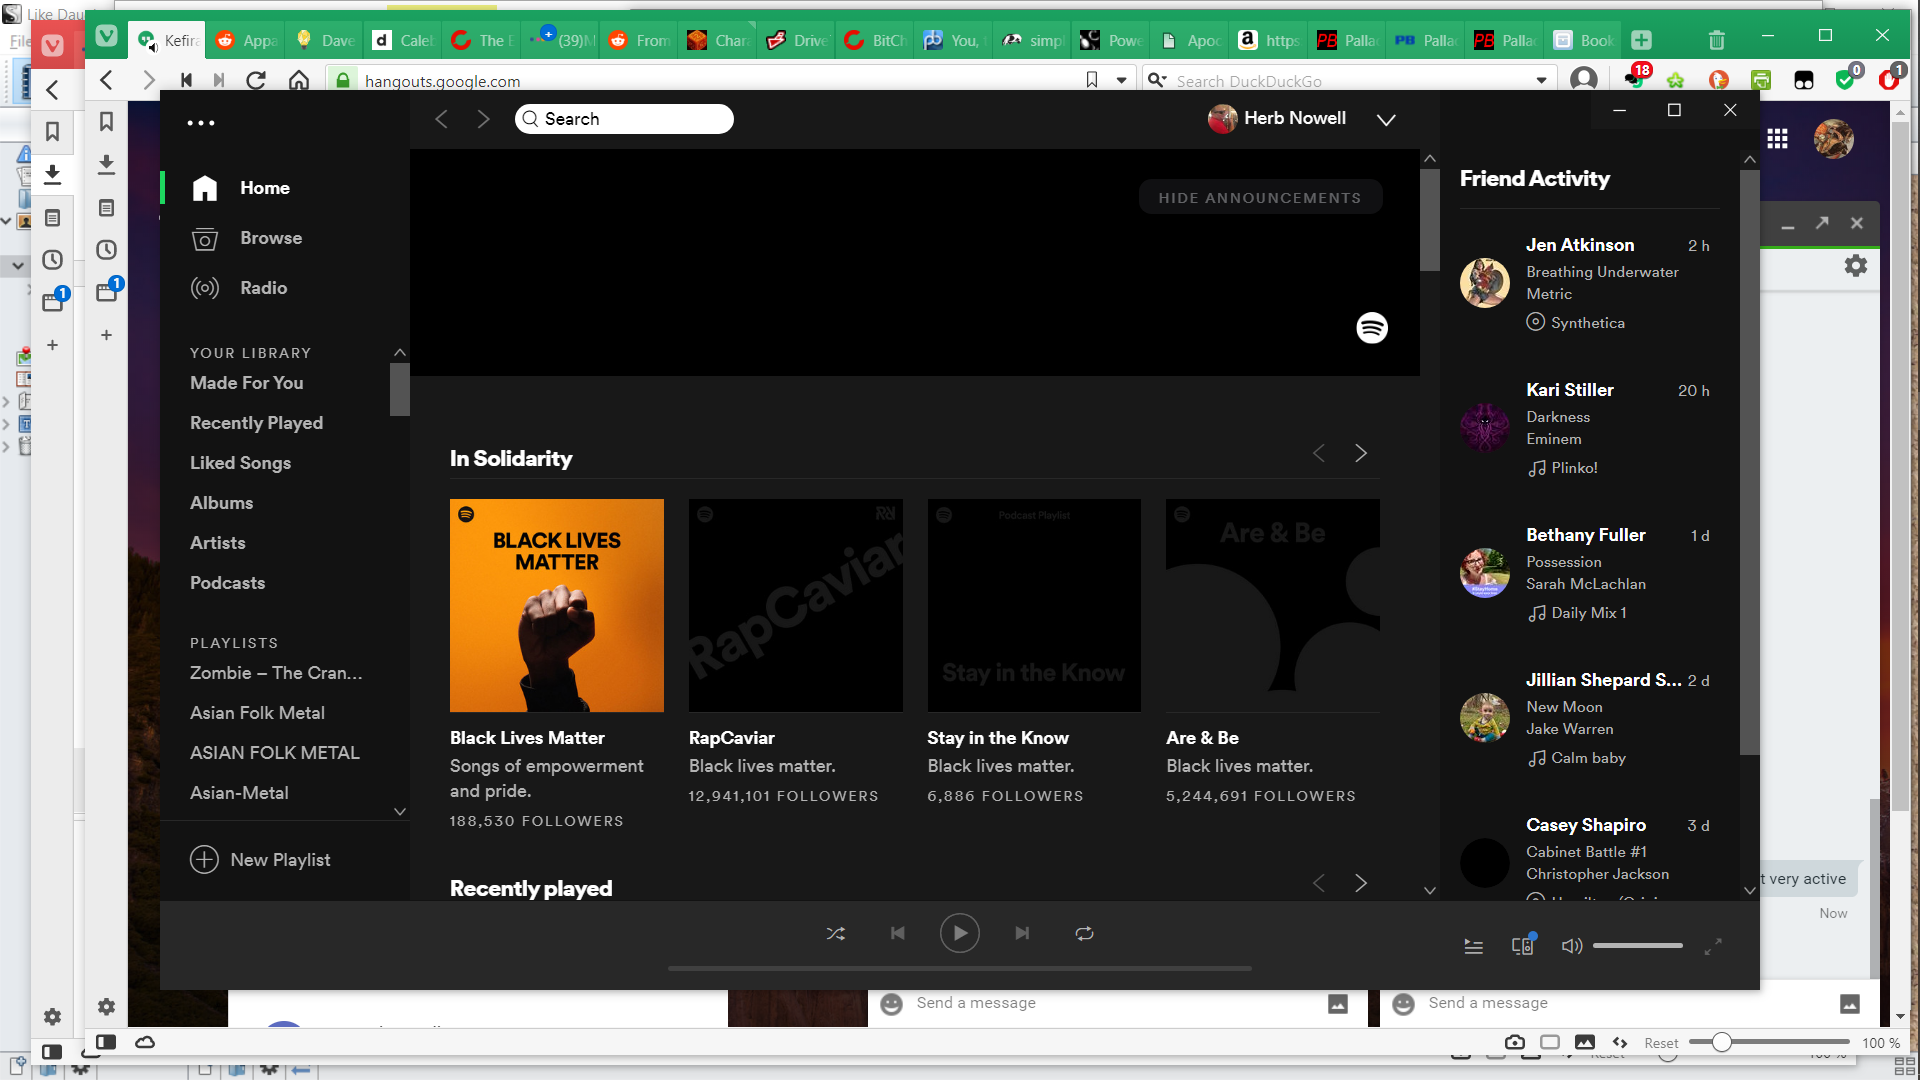Viewport: 1920px width, 1080px height.
Task: Open Radio in the sidebar
Action: 263,288
